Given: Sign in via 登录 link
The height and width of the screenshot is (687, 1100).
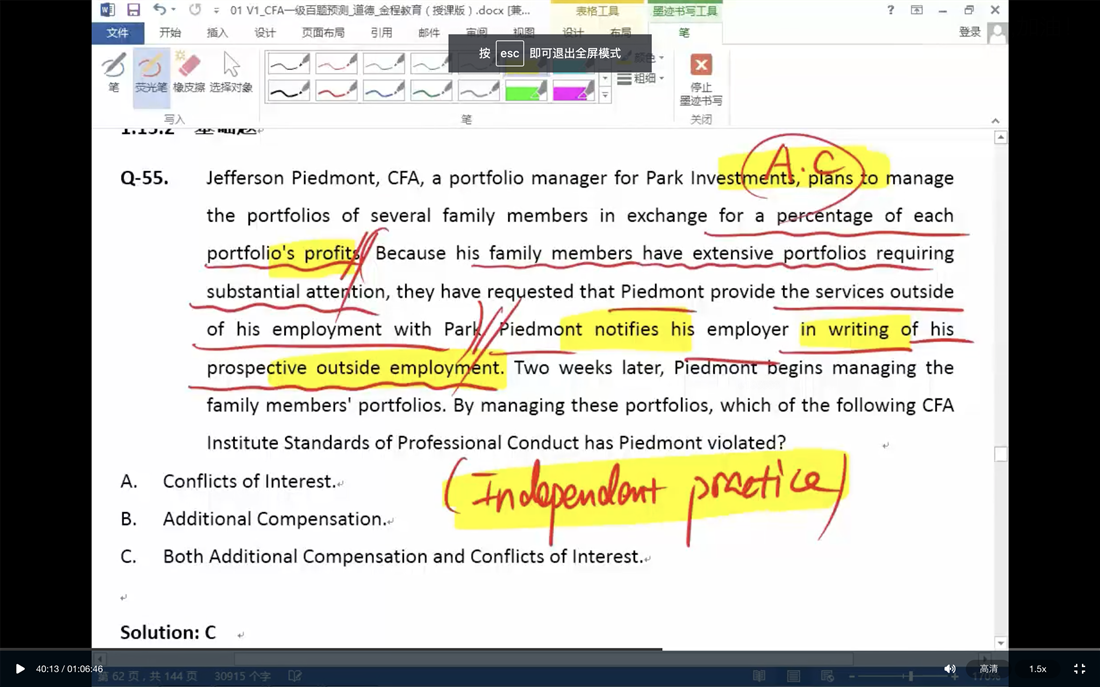Looking at the screenshot, I should (x=970, y=32).
